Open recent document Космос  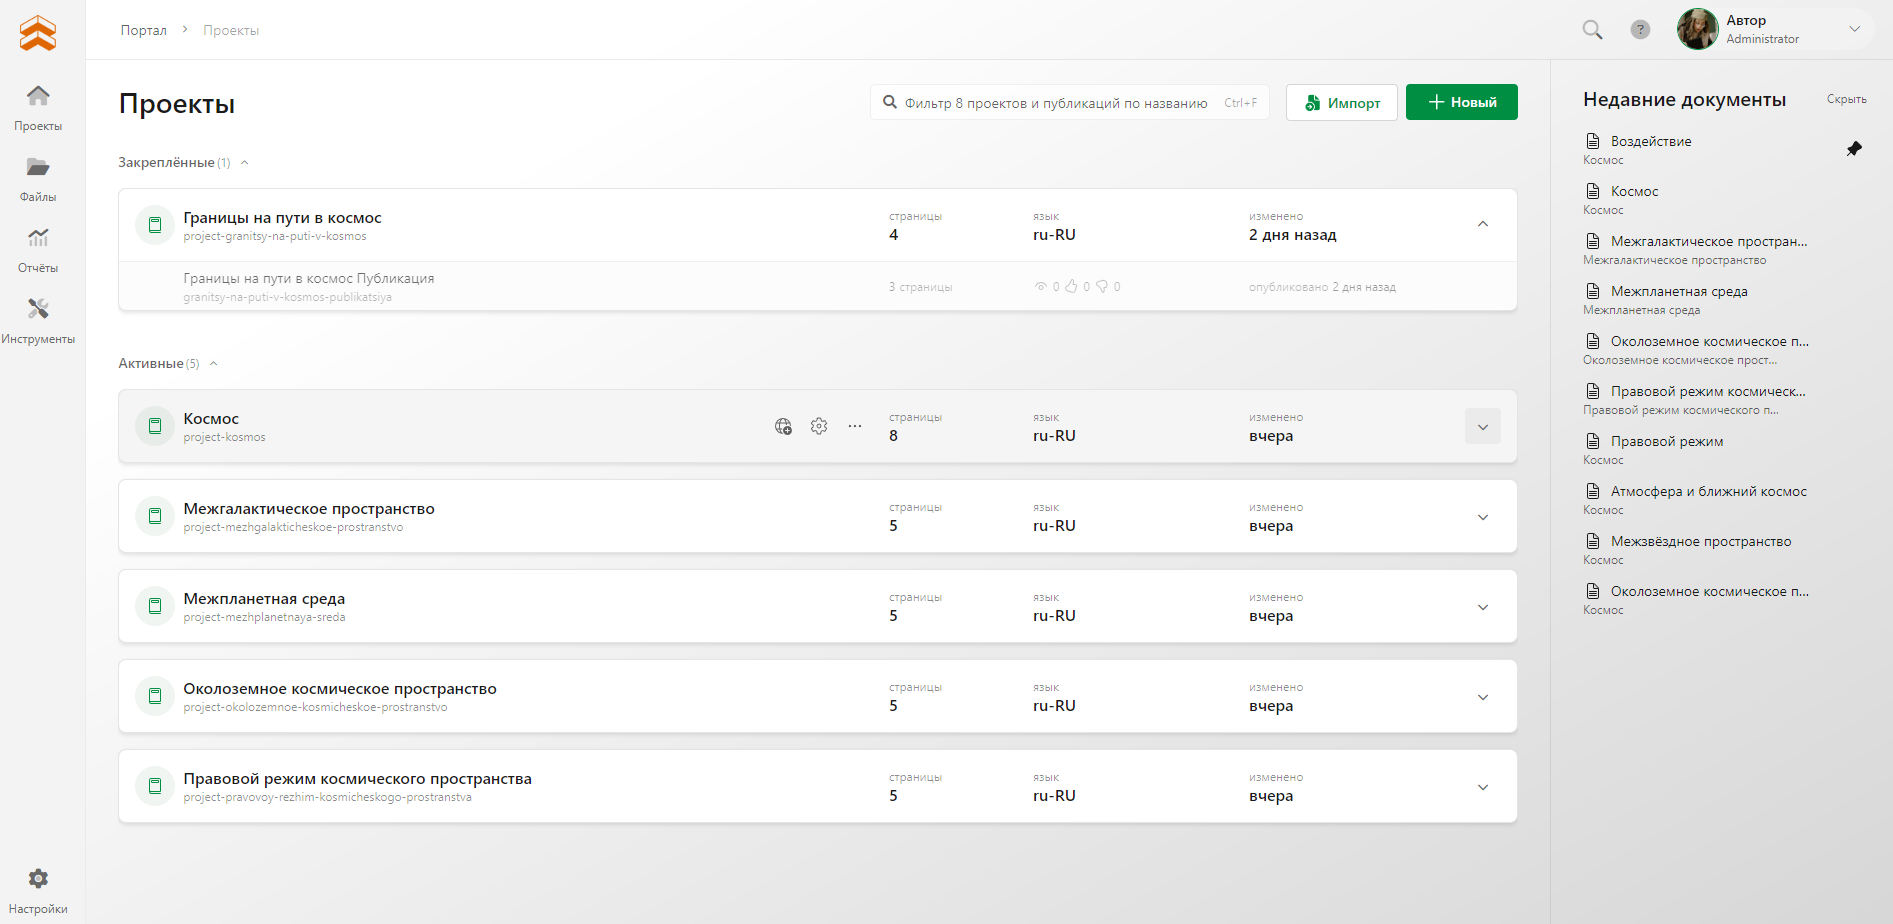click(1634, 191)
